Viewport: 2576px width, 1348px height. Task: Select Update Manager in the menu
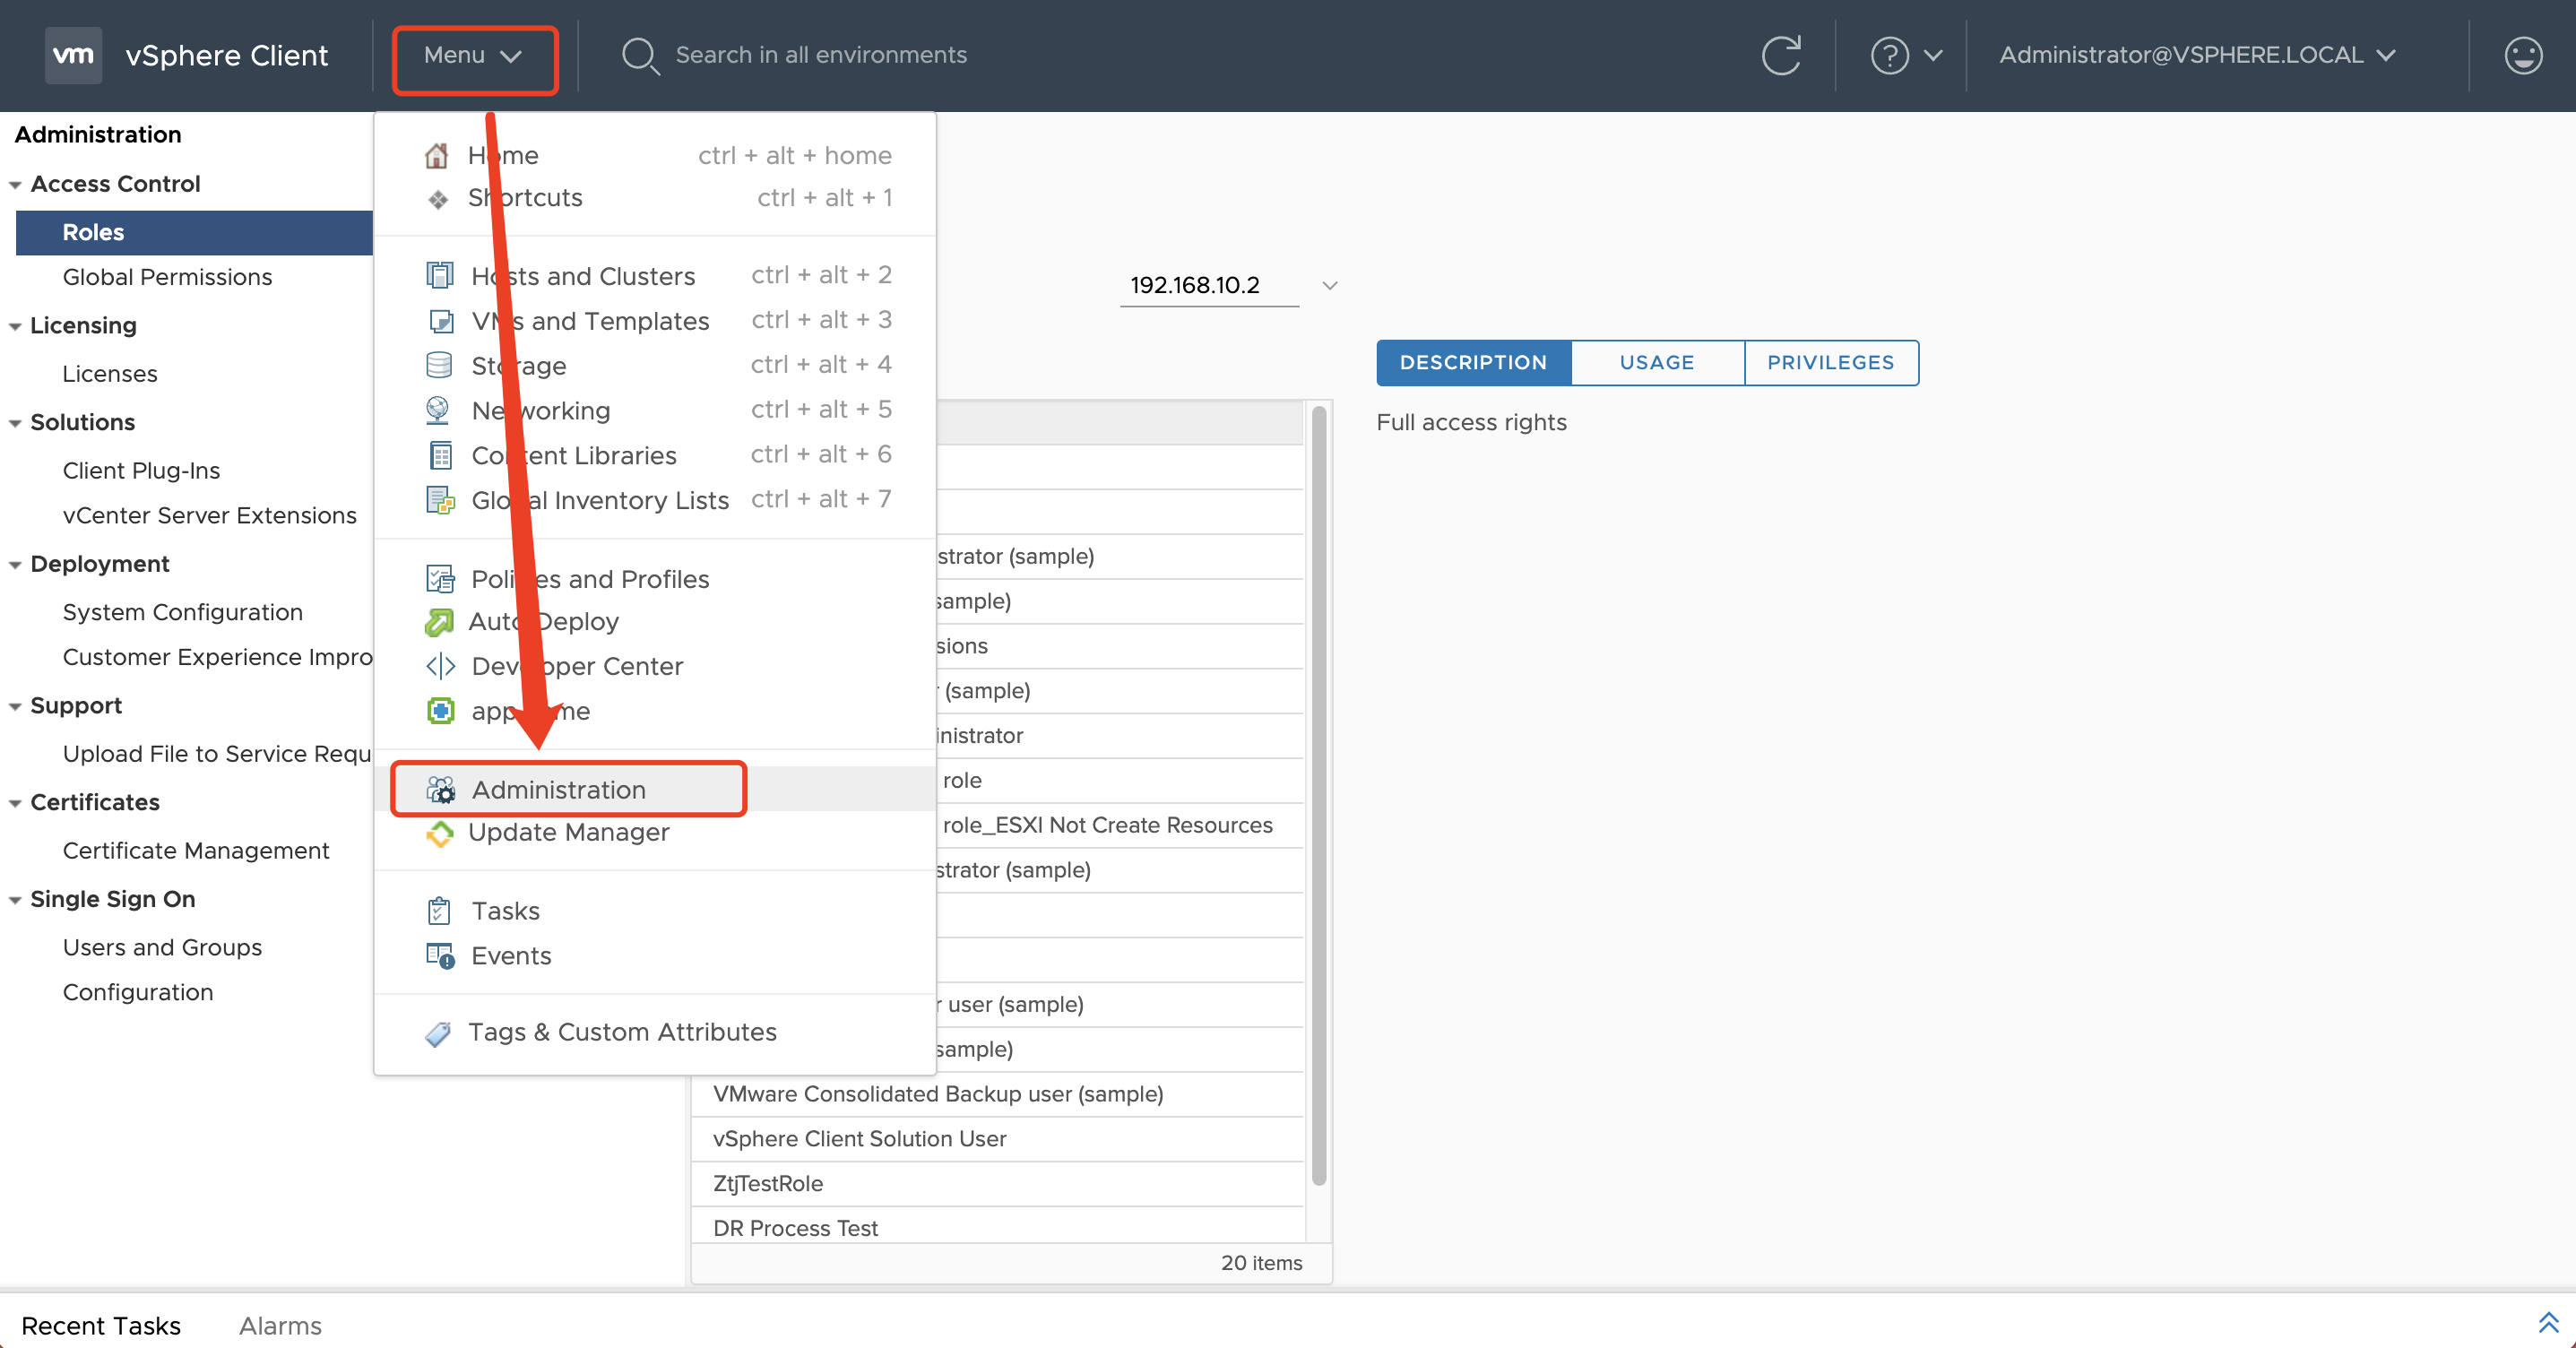point(656,832)
